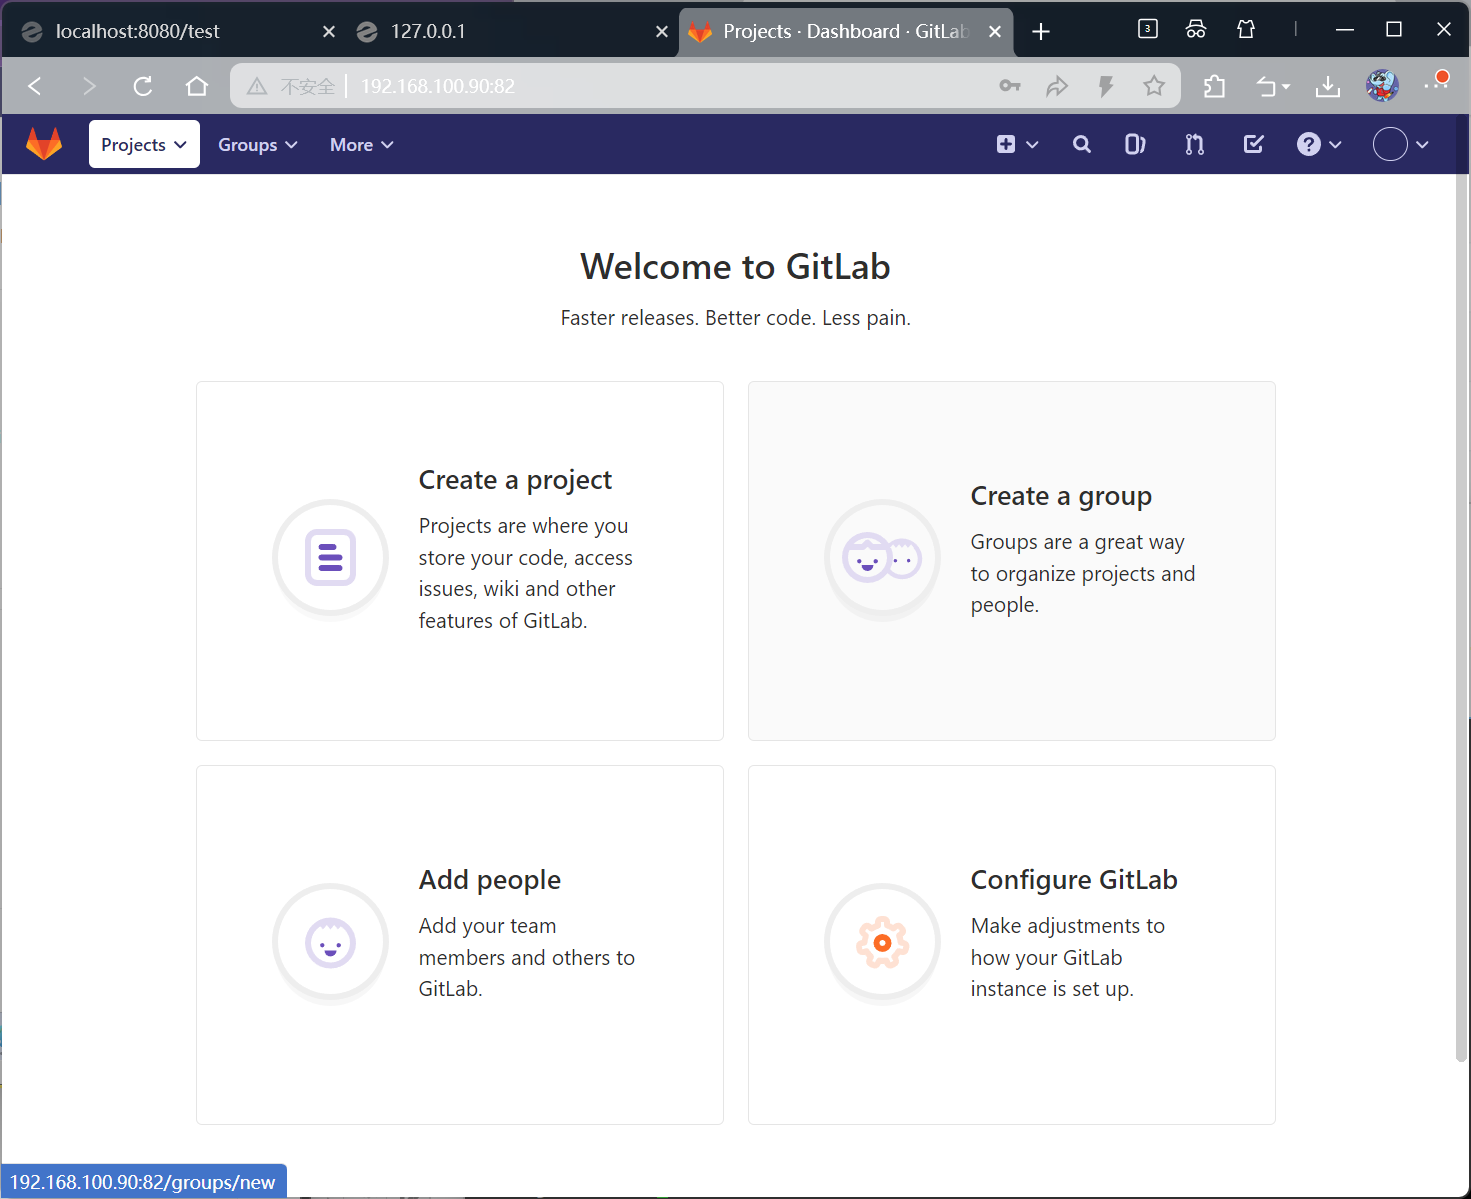This screenshot has height=1199, width=1471.
Task: Go back to previous page
Action: point(36,86)
